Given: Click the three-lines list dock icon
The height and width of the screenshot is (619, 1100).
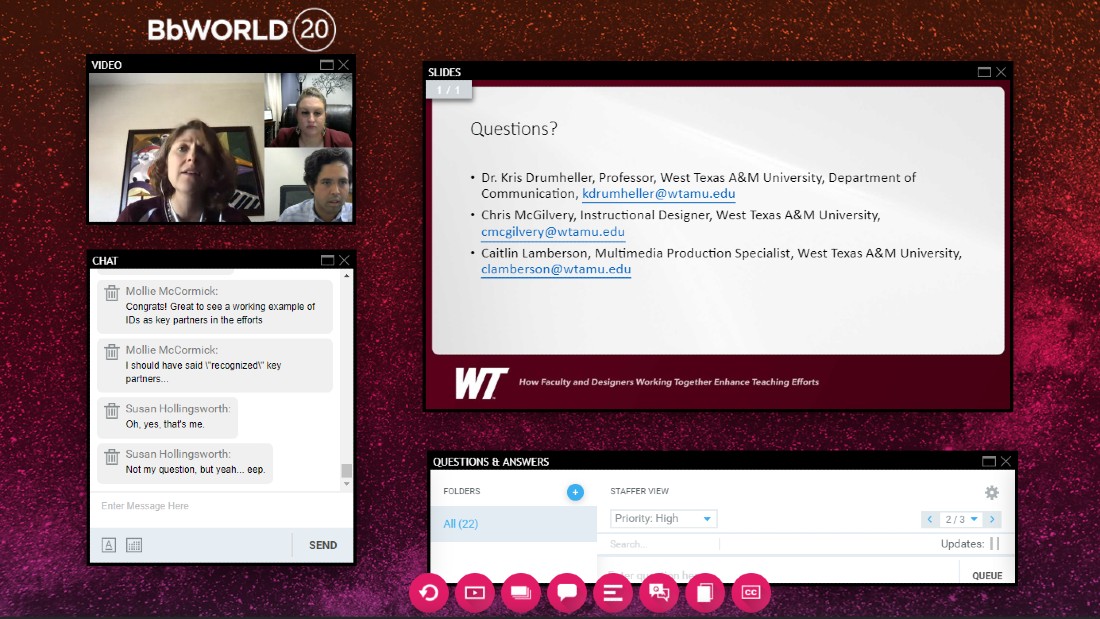Looking at the screenshot, I should 613,592.
